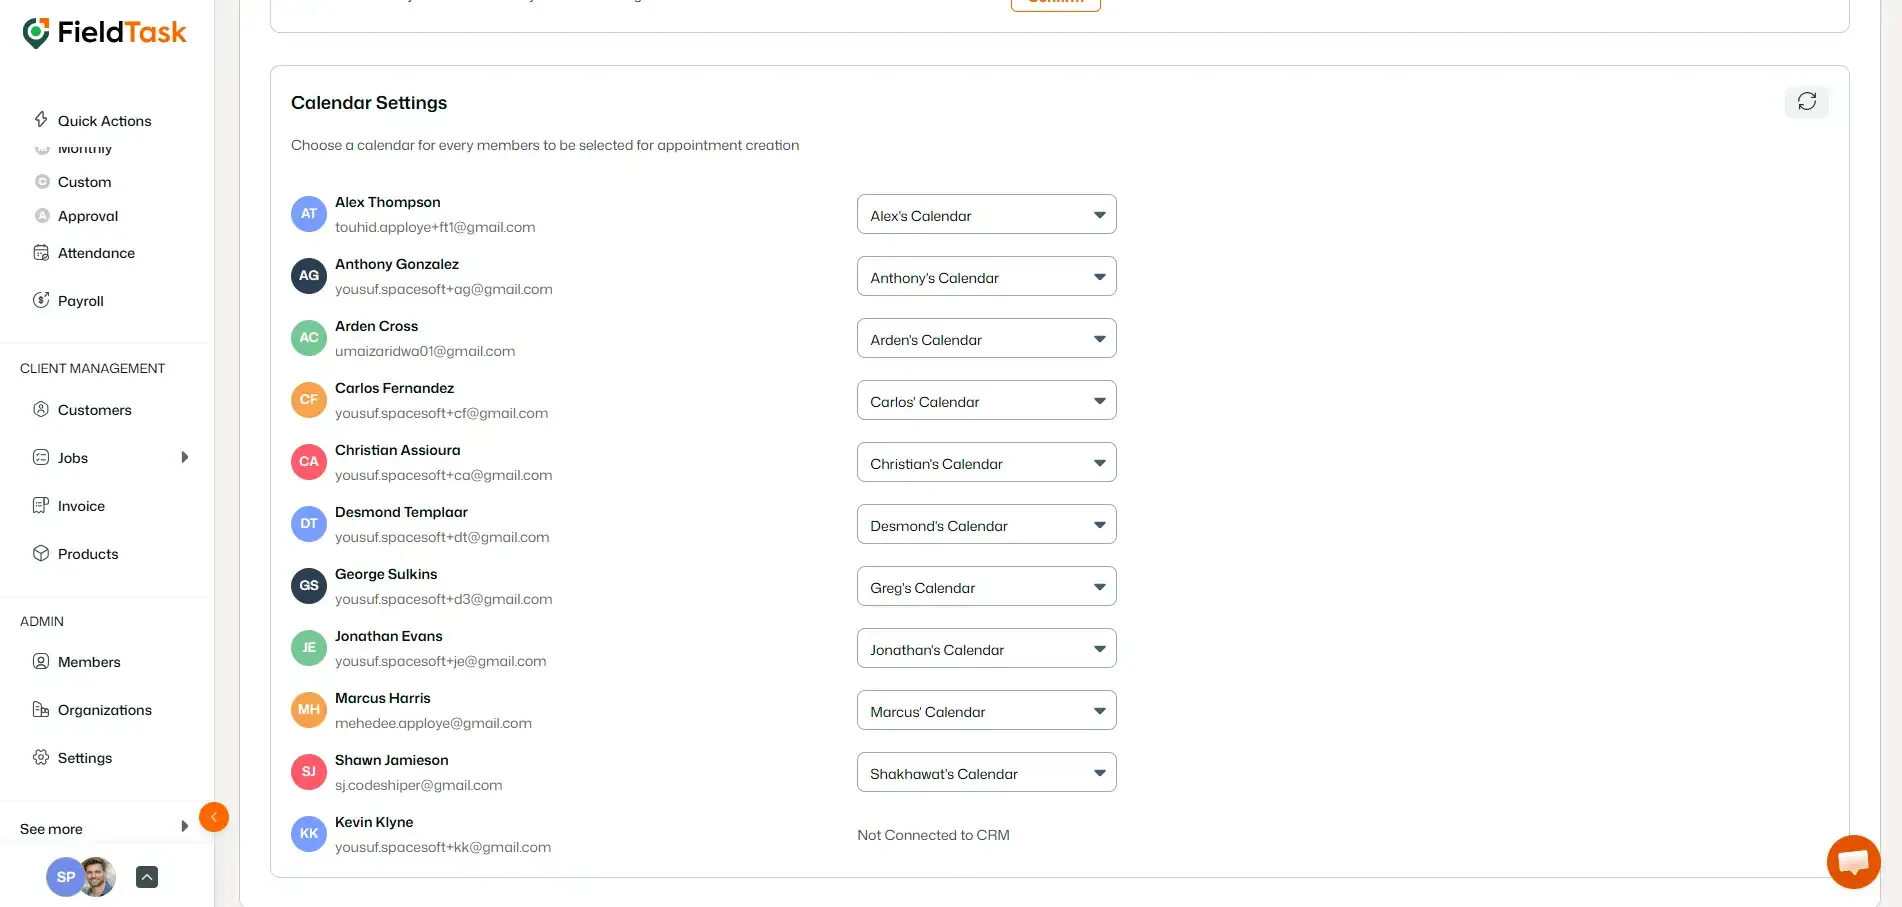Open Shakhawat's Calendar dropdown
Image resolution: width=1902 pixels, height=907 pixels.
tap(986, 773)
